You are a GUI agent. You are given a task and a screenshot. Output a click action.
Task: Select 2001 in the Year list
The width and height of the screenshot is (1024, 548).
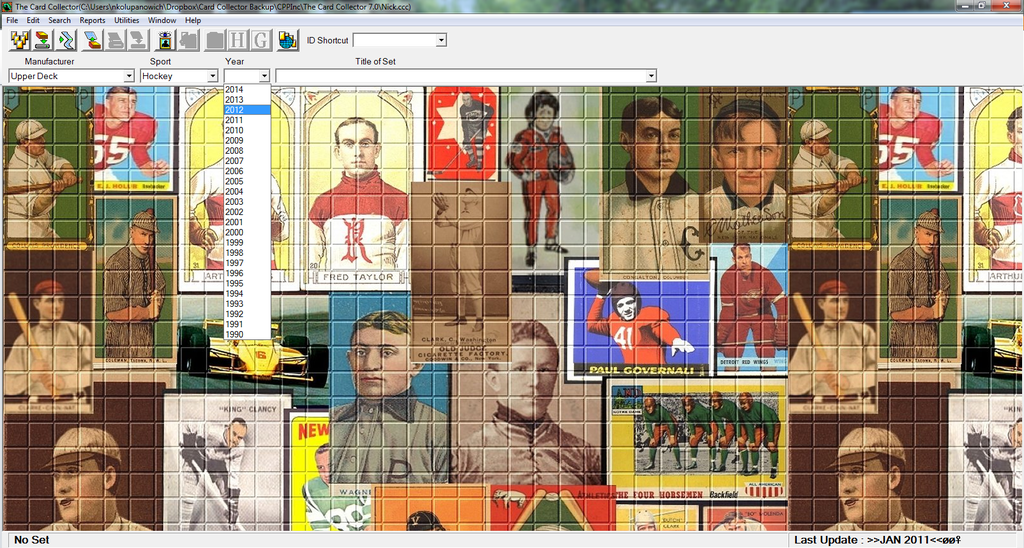click(247, 222)
